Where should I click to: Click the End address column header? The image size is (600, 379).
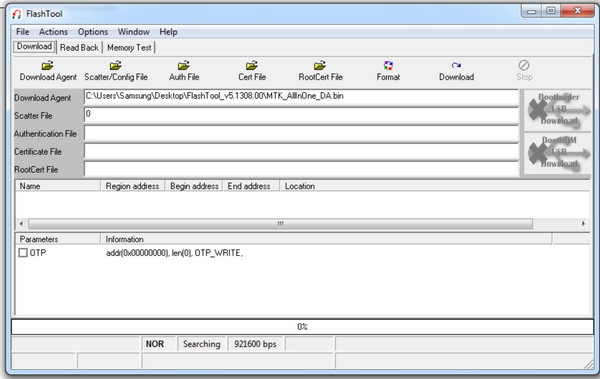click(x=251, y=186)
